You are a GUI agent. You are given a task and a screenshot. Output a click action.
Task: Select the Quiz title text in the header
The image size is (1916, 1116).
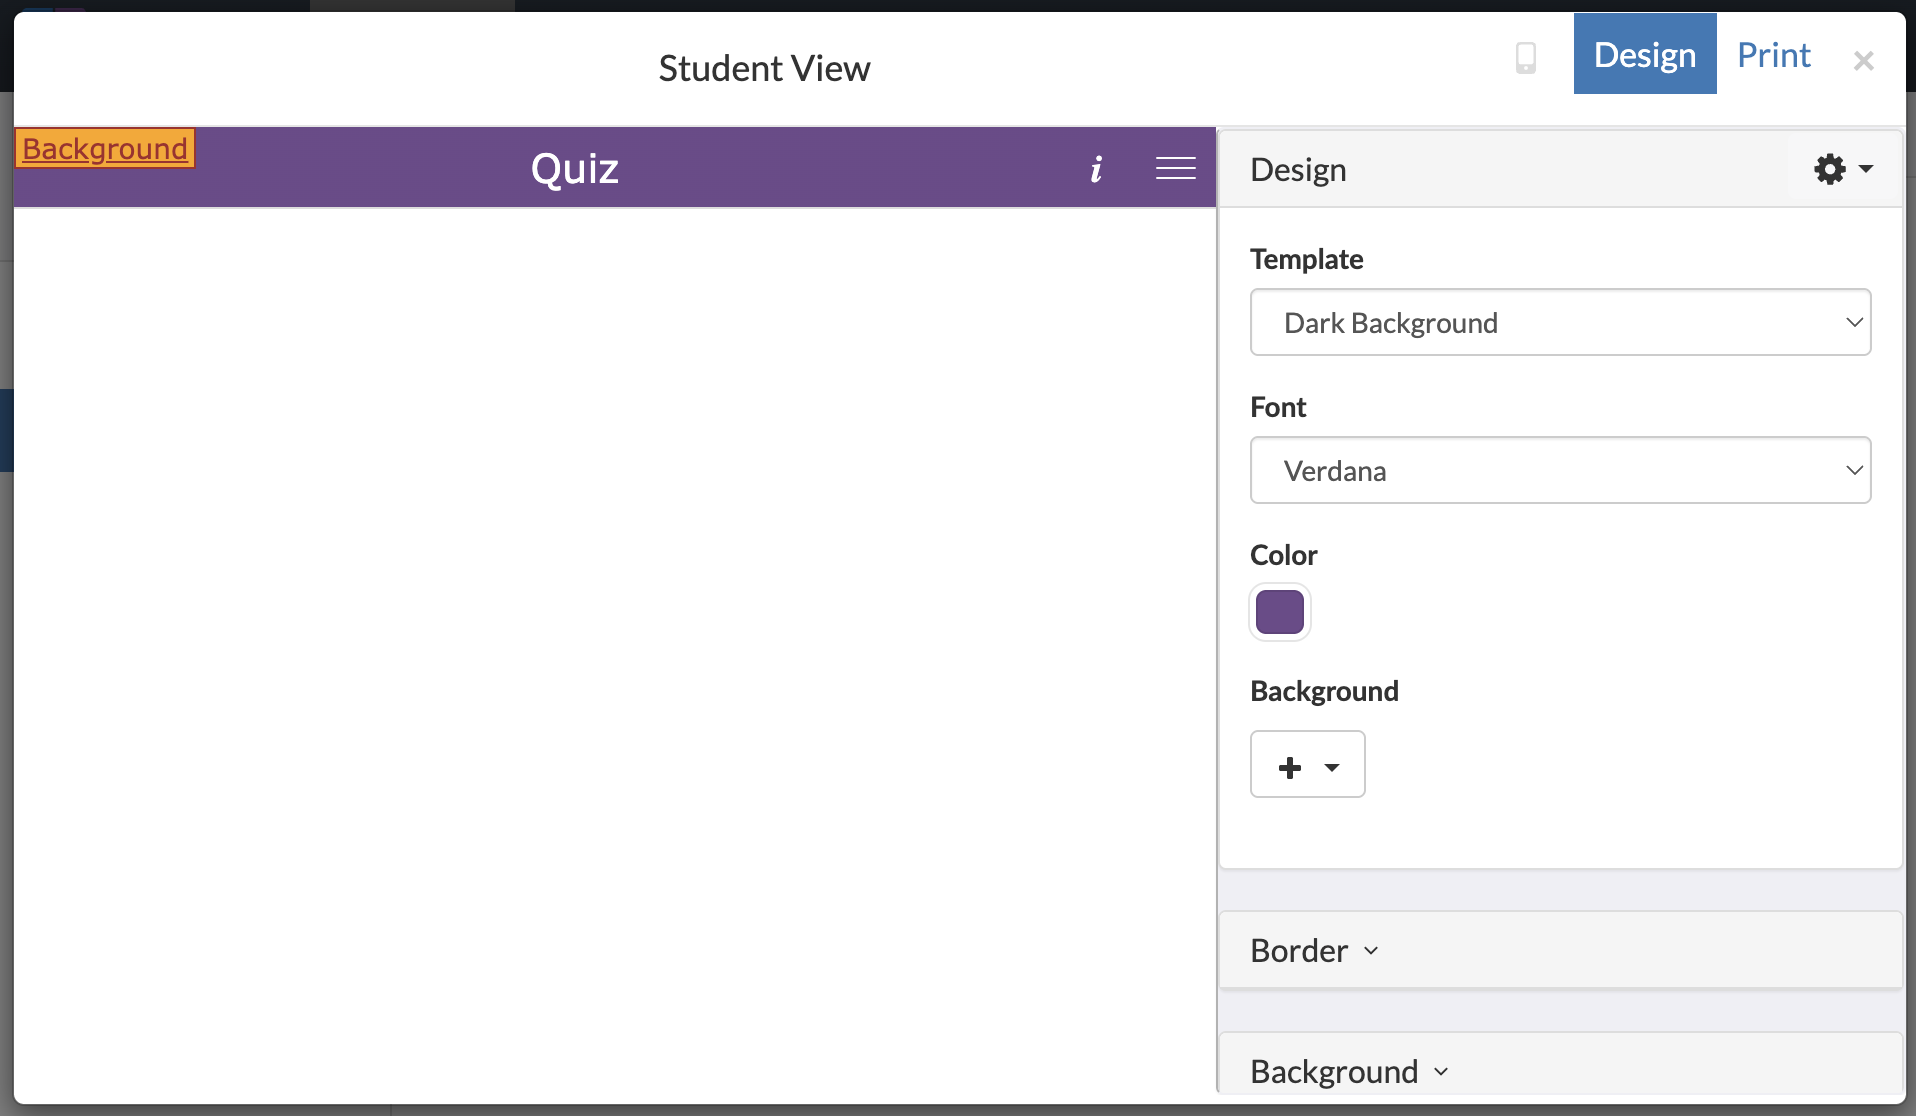click(x=575, y=168)
